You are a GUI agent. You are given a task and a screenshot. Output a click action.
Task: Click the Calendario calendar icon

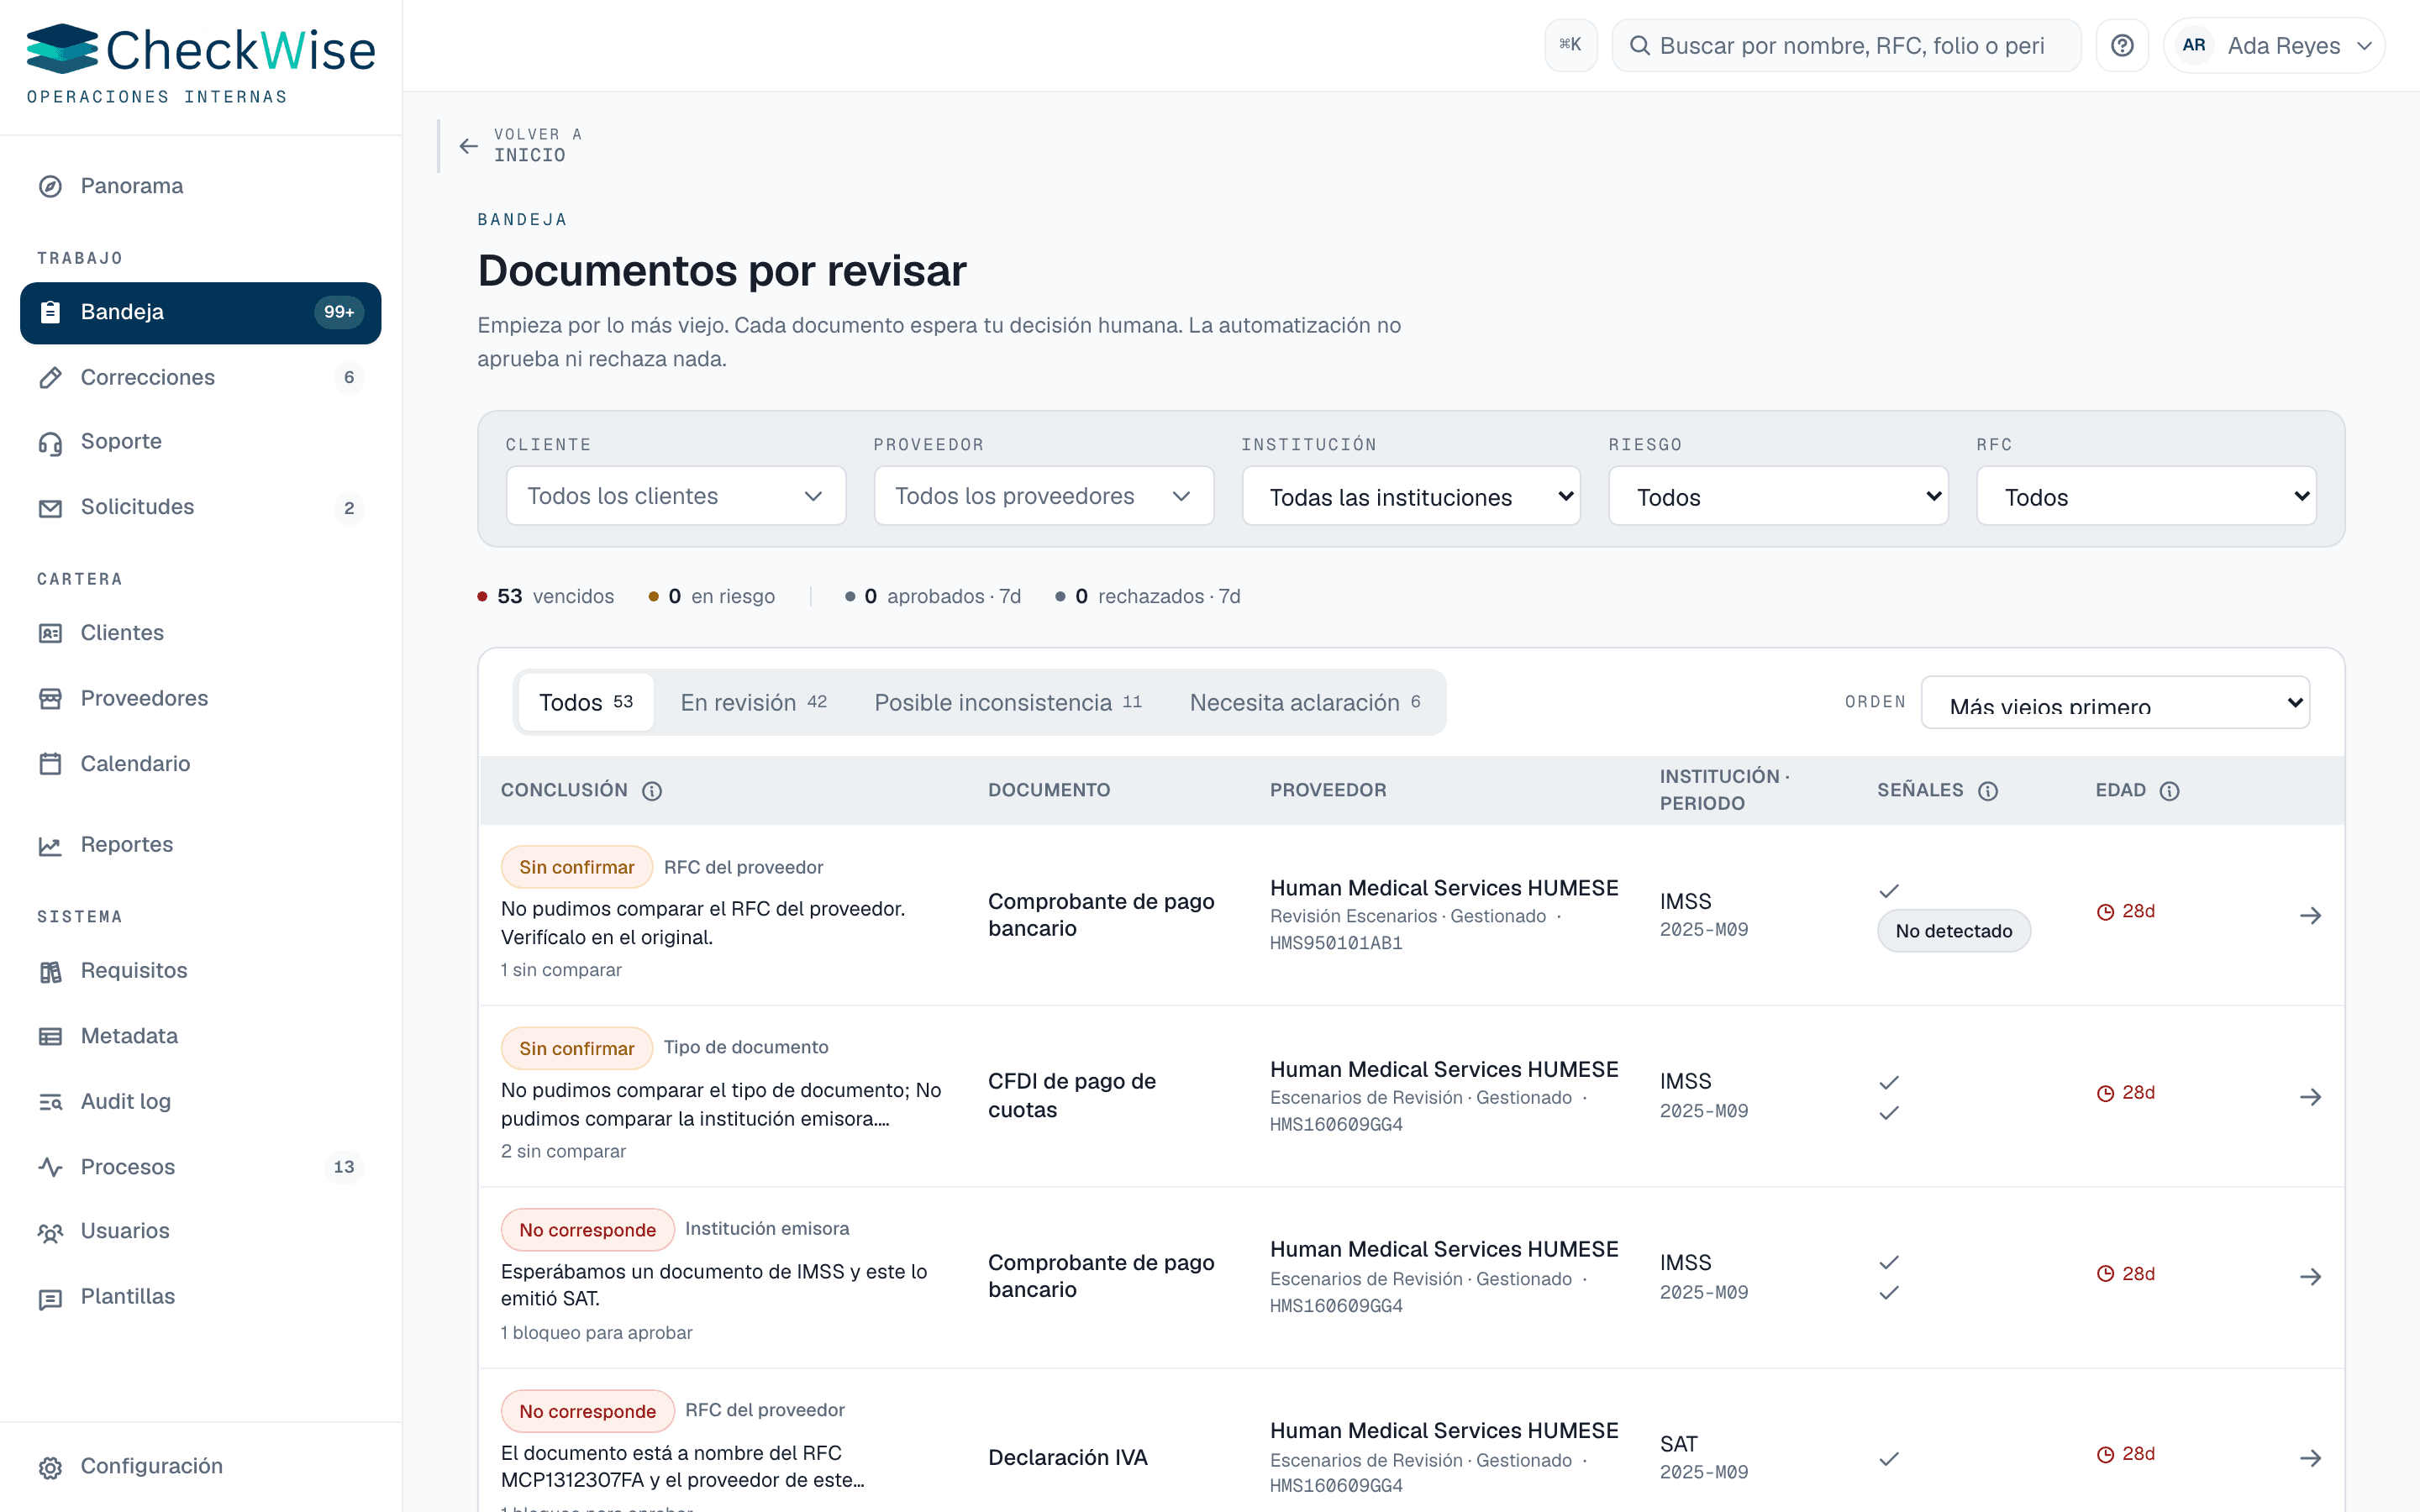(x=50, y=764)
